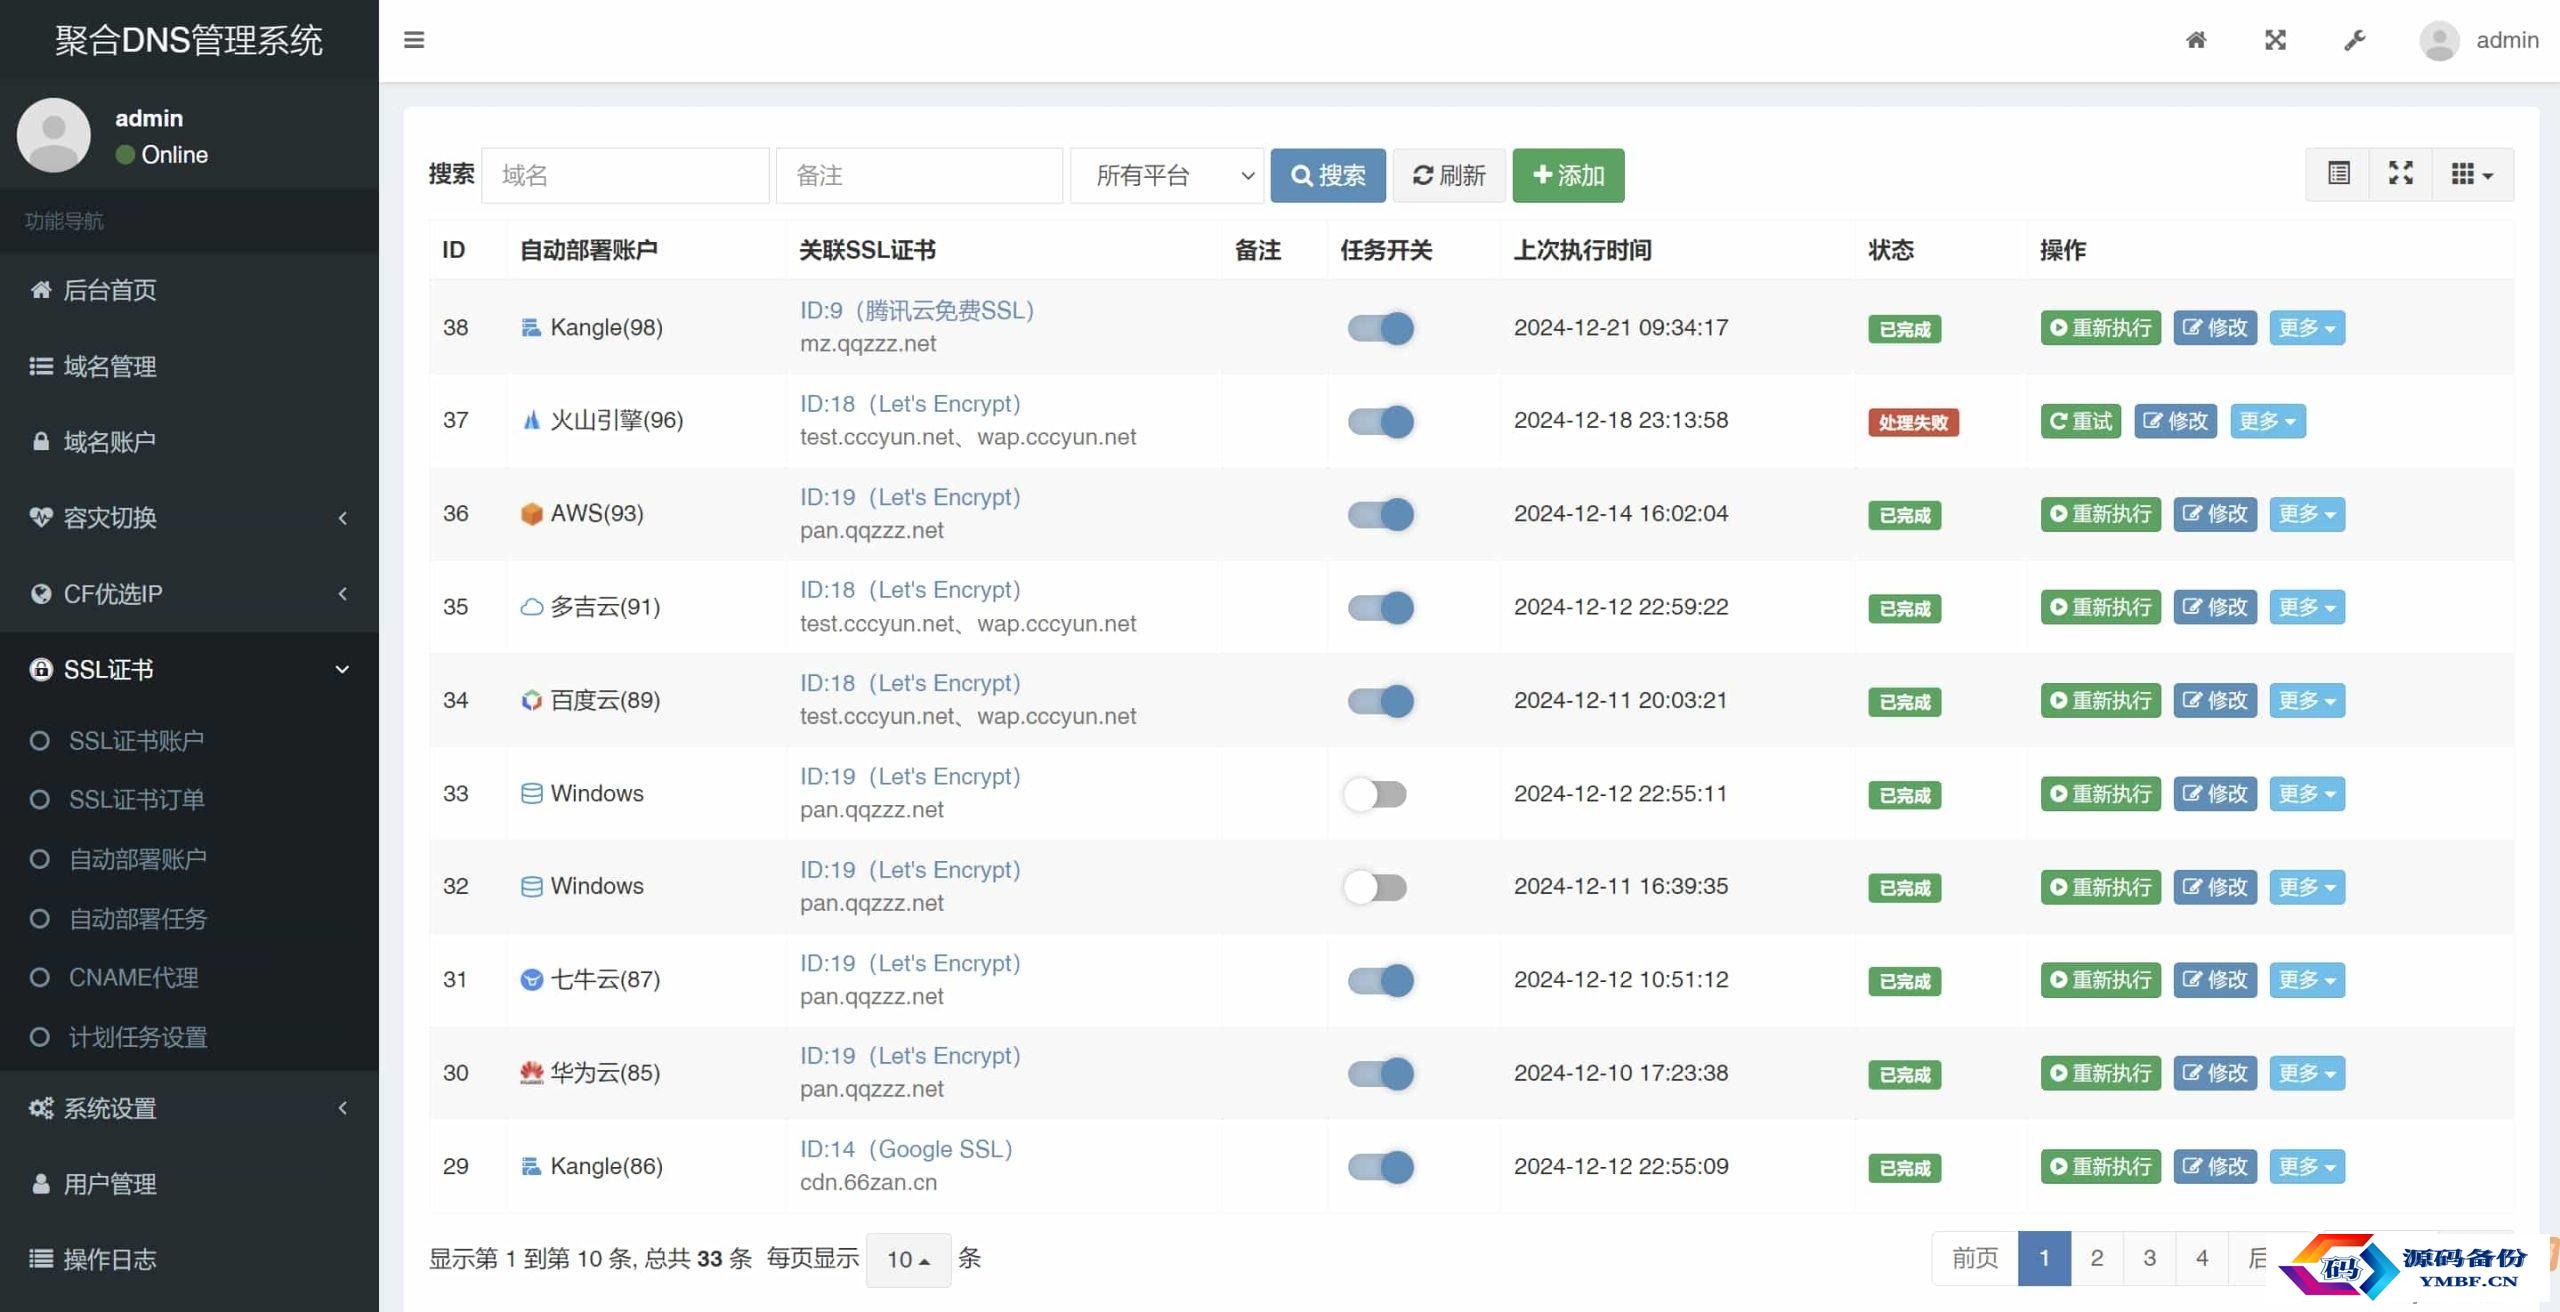Viewport: 2560px width, 1312px height.
Task: Open 域名管理 in sidebar
Action: coord(189,366)
